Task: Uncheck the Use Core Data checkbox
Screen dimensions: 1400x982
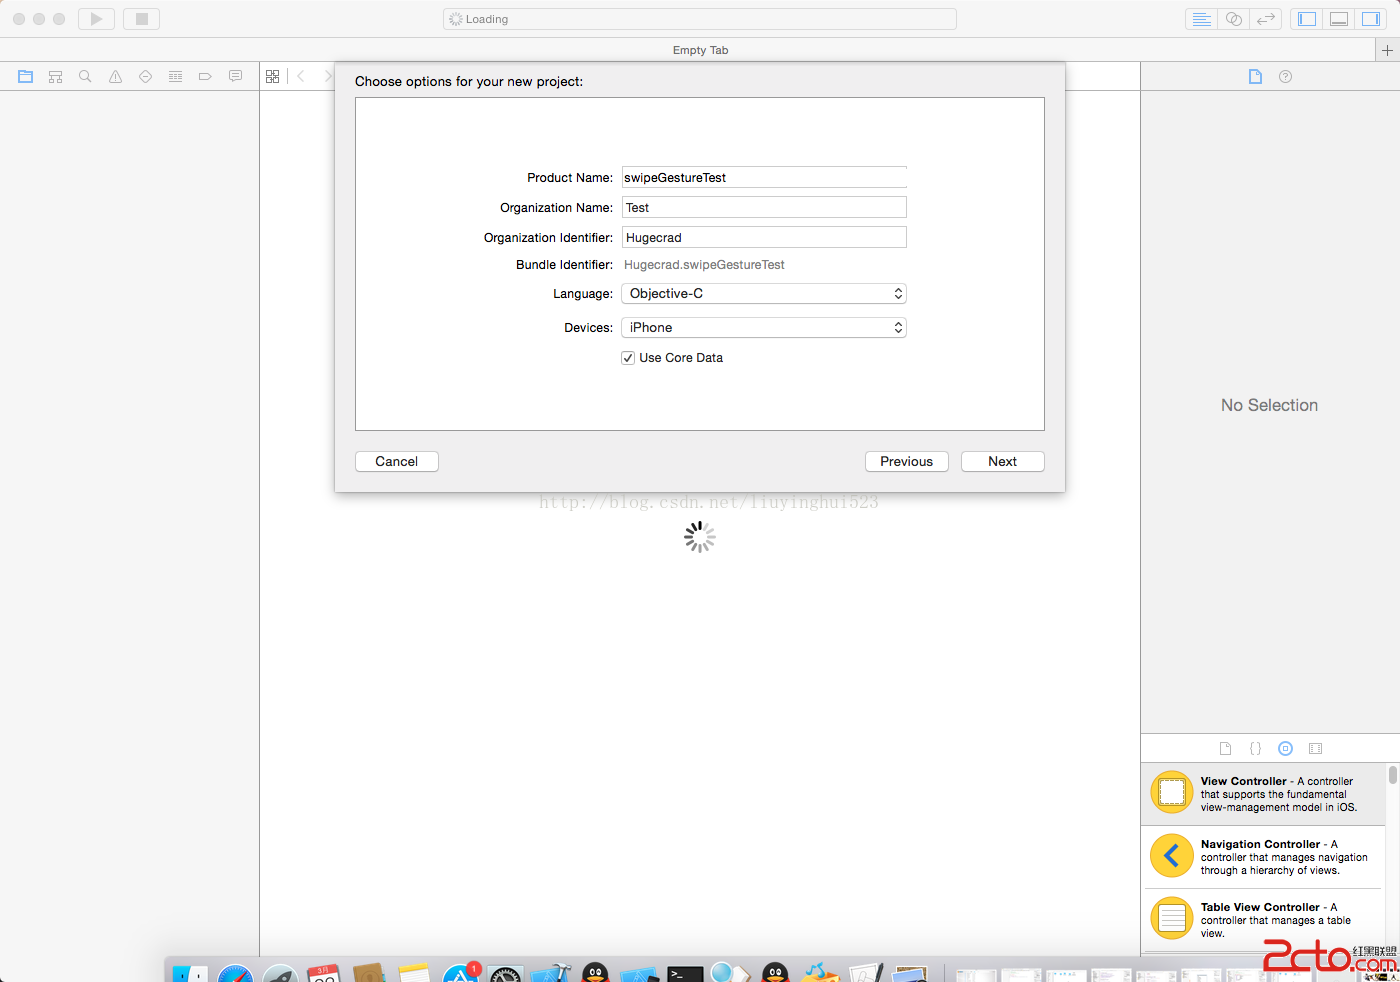Action: pyautogui.click(x=628, y=358)
